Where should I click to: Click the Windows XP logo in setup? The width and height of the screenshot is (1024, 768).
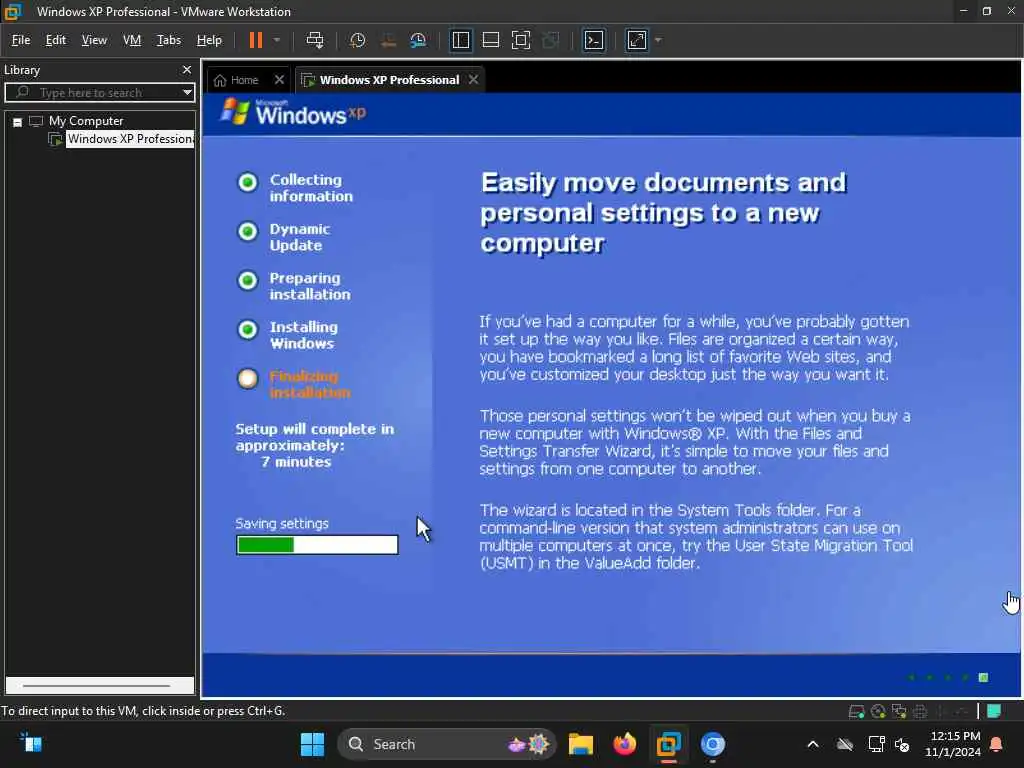[293, 112]
